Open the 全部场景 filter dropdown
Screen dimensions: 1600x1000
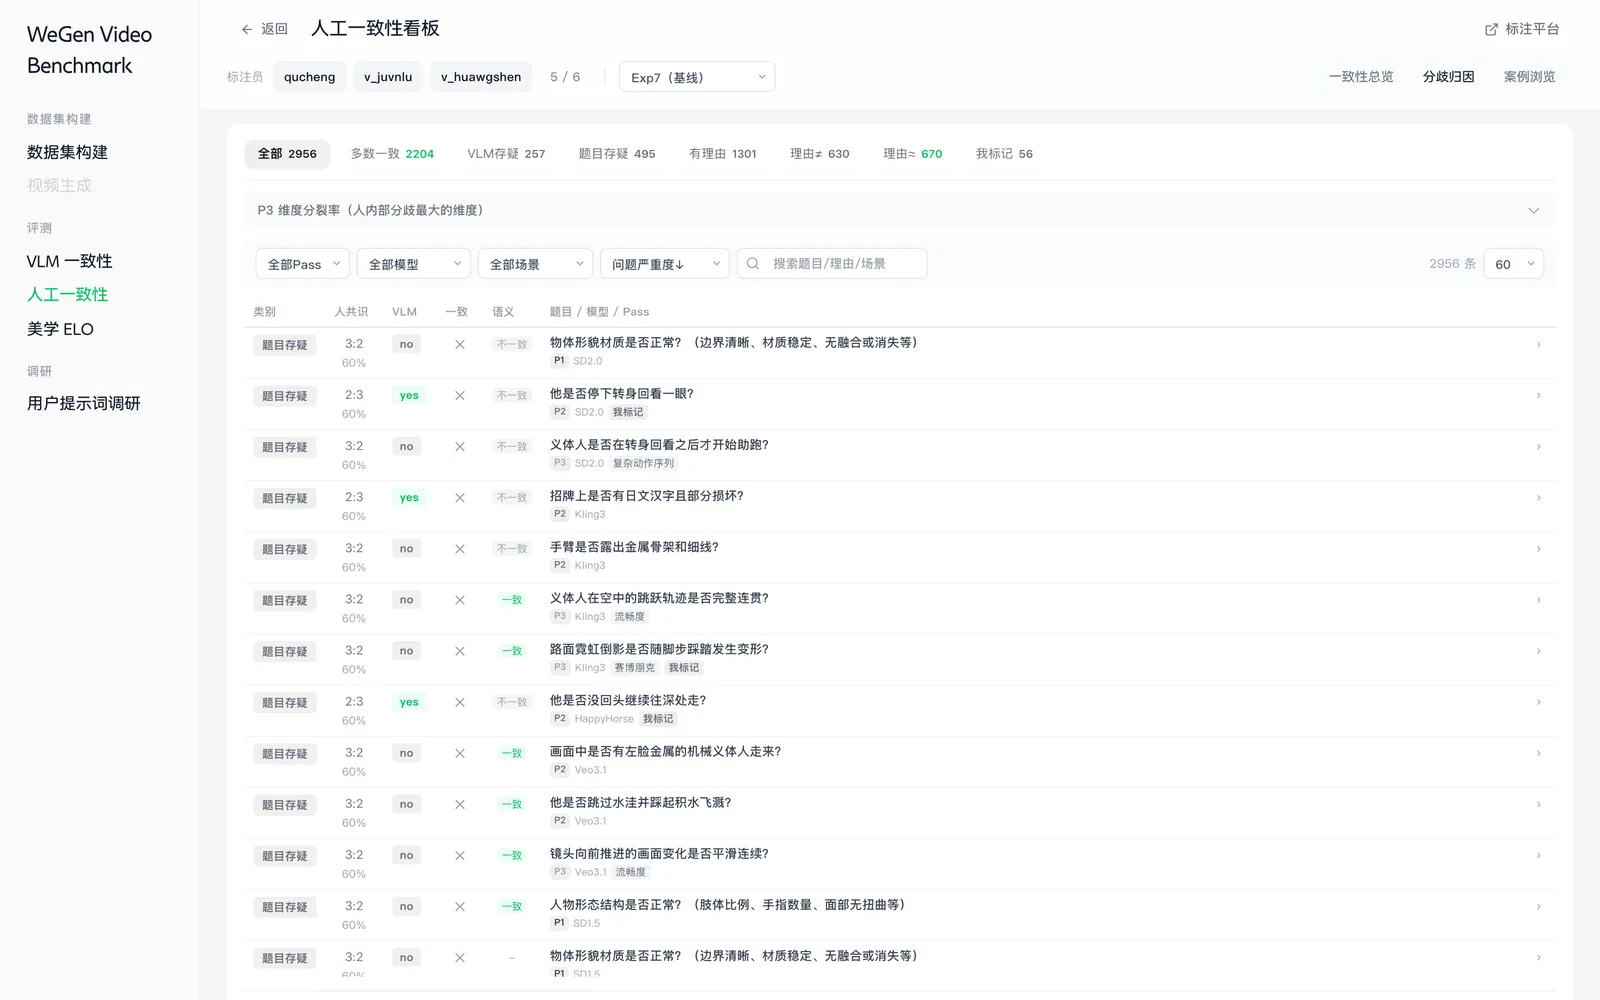pyautogui.click(x=535, y=264)
